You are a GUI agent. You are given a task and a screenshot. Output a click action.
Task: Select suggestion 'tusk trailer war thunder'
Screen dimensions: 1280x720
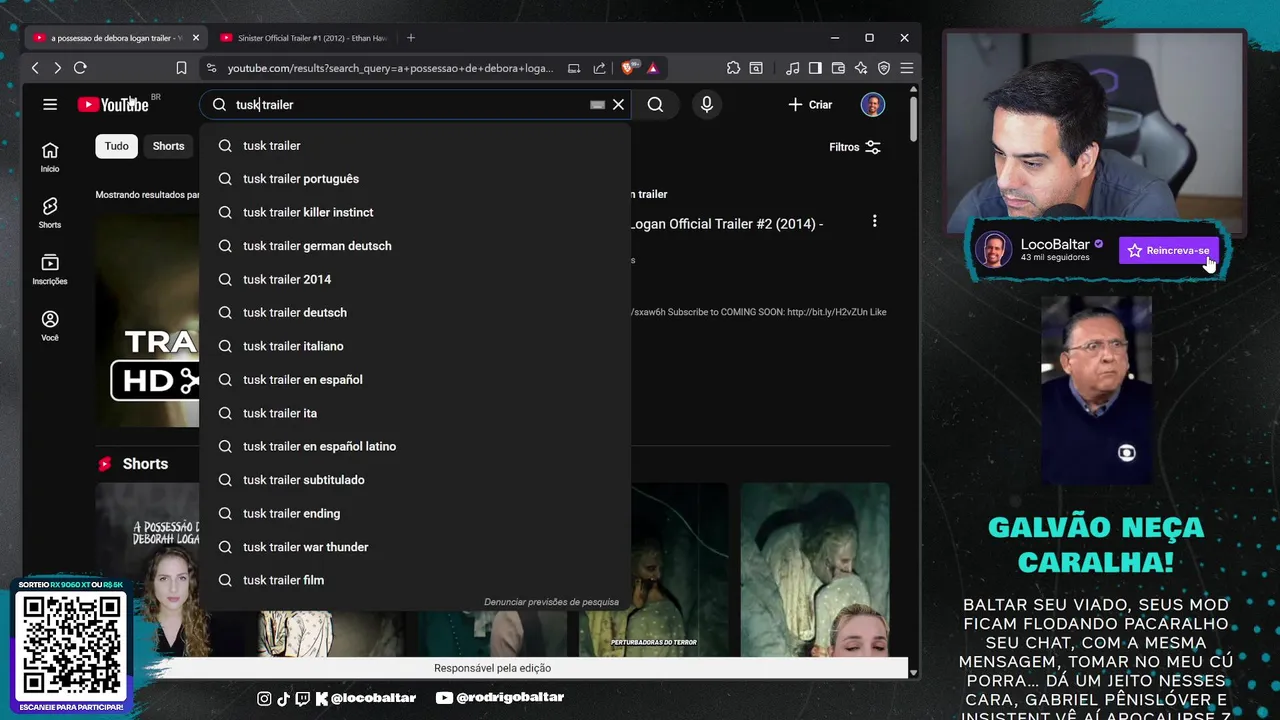tap(415, 547)
